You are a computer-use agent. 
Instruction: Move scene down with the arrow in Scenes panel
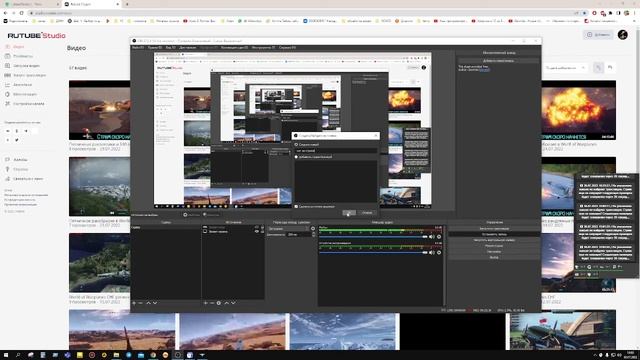pos(155,303)
